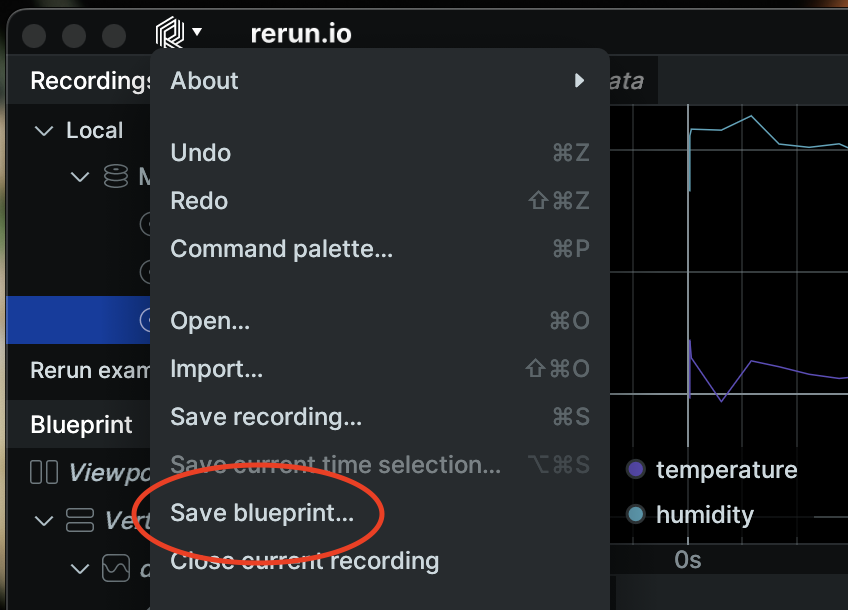
Task: Click the Vertical container icon
Action: (x=79, y=520)
